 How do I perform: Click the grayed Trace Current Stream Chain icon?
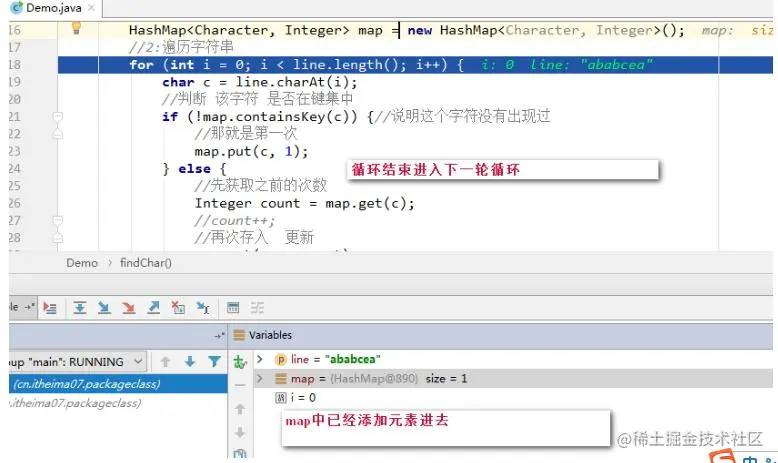coord(257,308)
